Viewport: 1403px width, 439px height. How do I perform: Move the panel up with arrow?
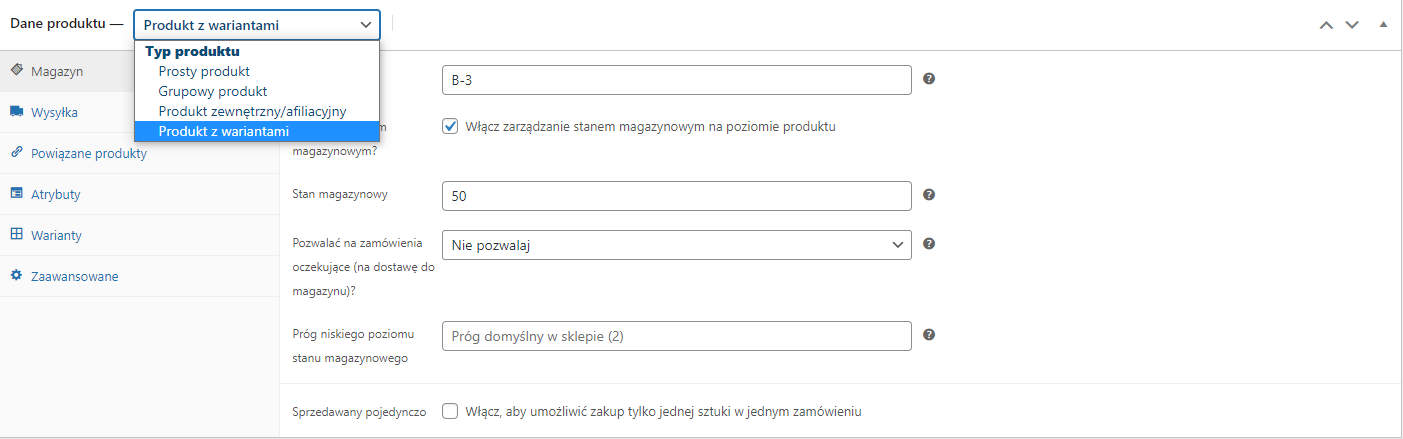1327,24
